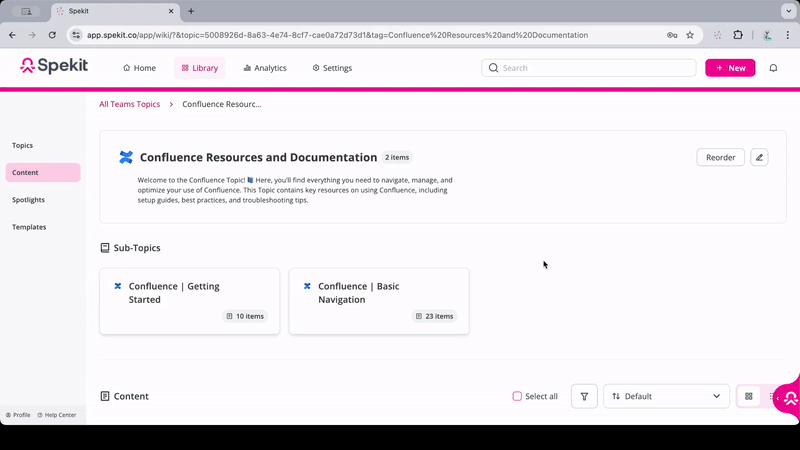Open the Spekit assistant floating button
800x450 pixels.
pyautogui.click(x=789, y=398)
